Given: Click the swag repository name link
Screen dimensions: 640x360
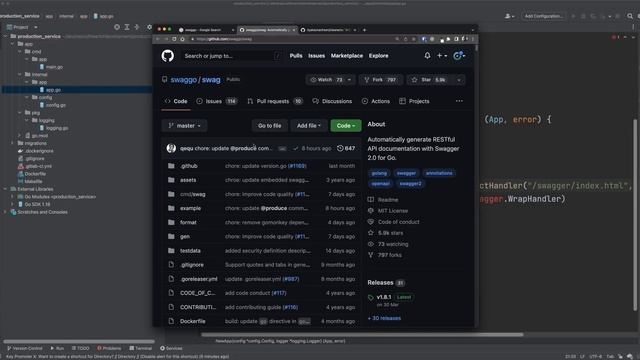Looking at the screenshot, I should (x=211, y=80).
